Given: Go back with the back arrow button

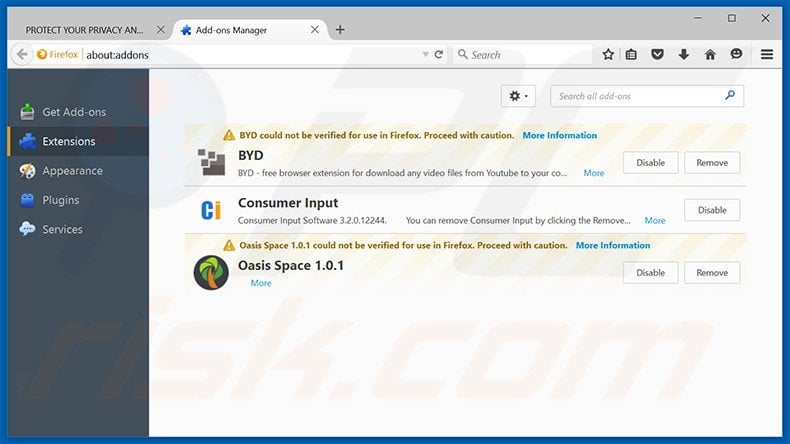Looking at the screenshot, I should click(22, 54).
